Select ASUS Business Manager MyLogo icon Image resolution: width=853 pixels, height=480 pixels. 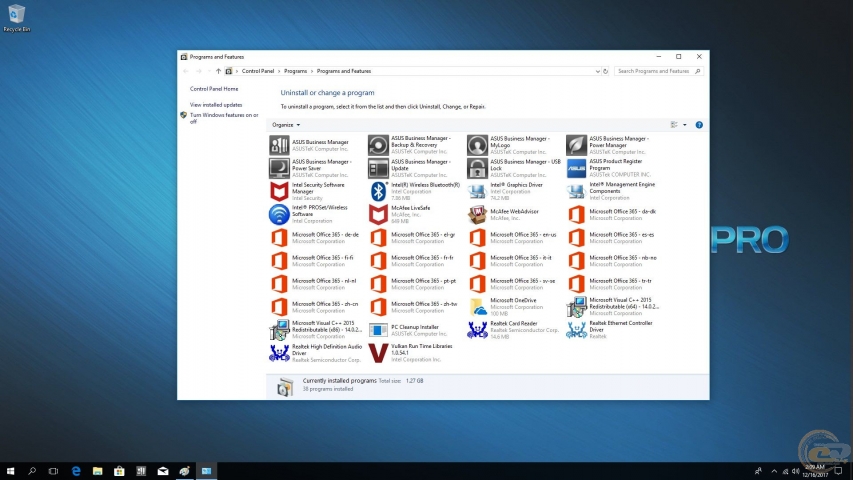tap(477, 145)
